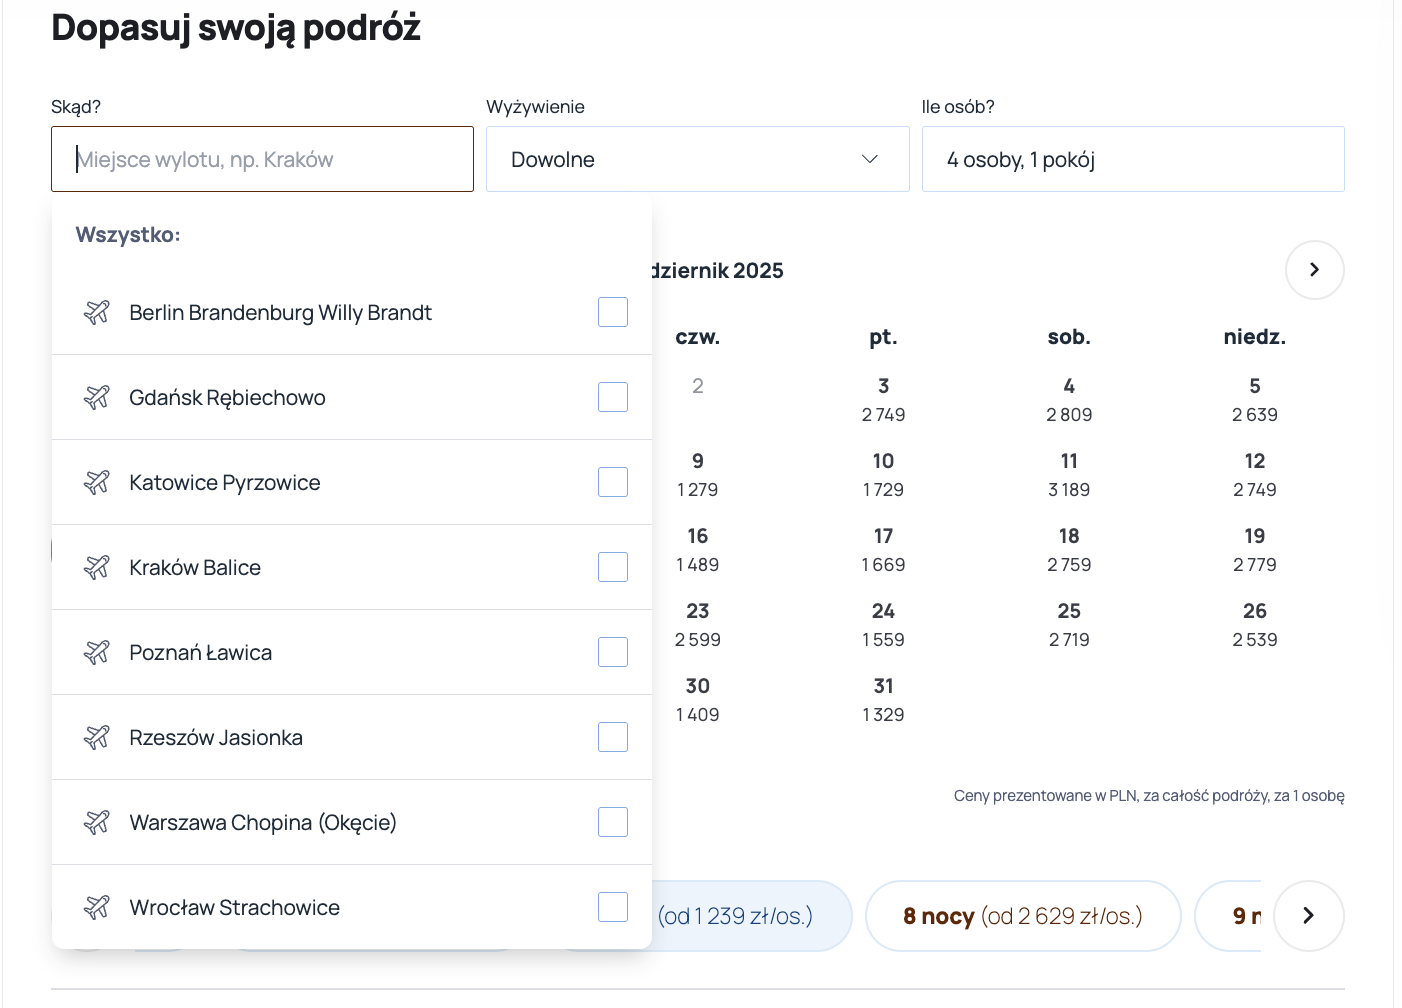The height and width of the screenshot is (1008, 1402).
Task: Click the plane icon beside Katowice Pyrzowice
Action: click(97, 483)
